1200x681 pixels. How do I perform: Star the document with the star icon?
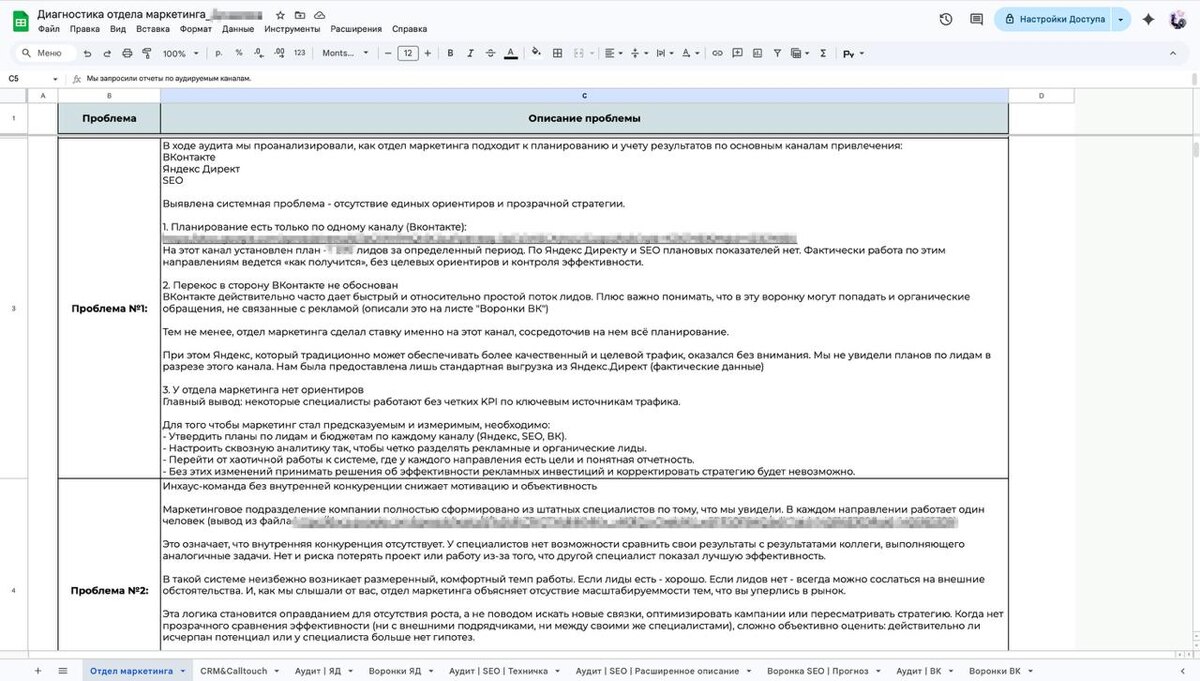pyautogui.click(x=281, y=16)
